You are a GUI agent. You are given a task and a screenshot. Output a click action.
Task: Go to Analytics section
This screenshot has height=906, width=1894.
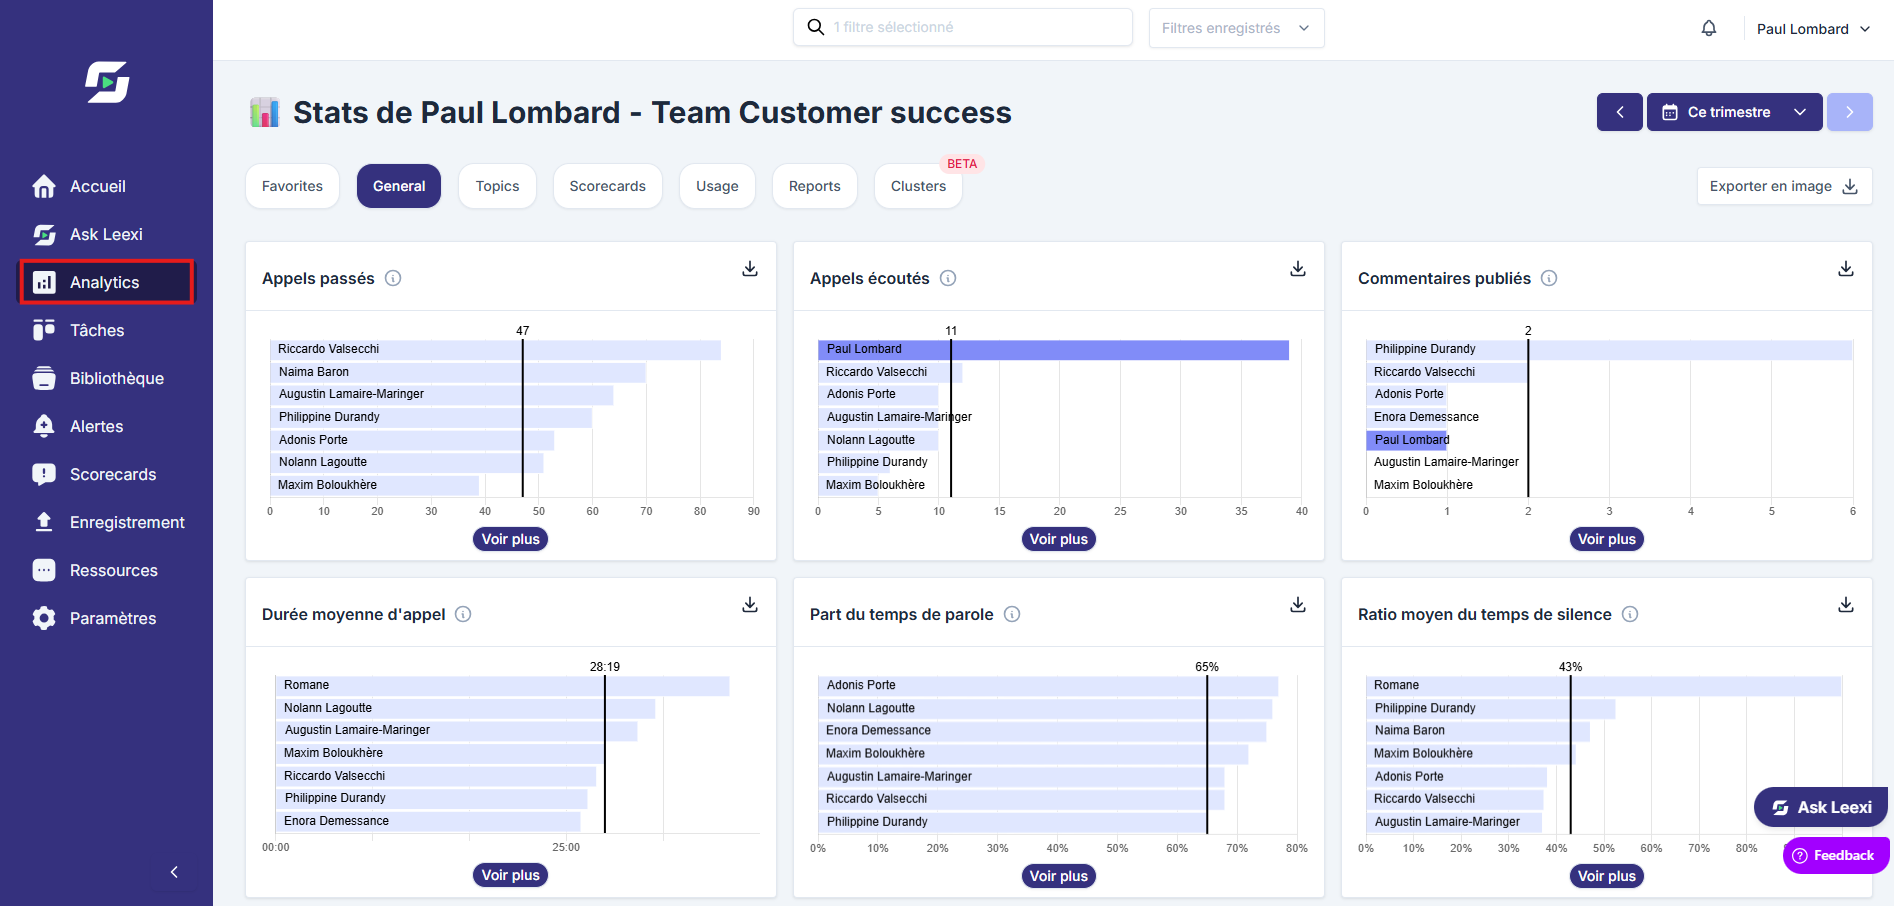click(106, 282)
